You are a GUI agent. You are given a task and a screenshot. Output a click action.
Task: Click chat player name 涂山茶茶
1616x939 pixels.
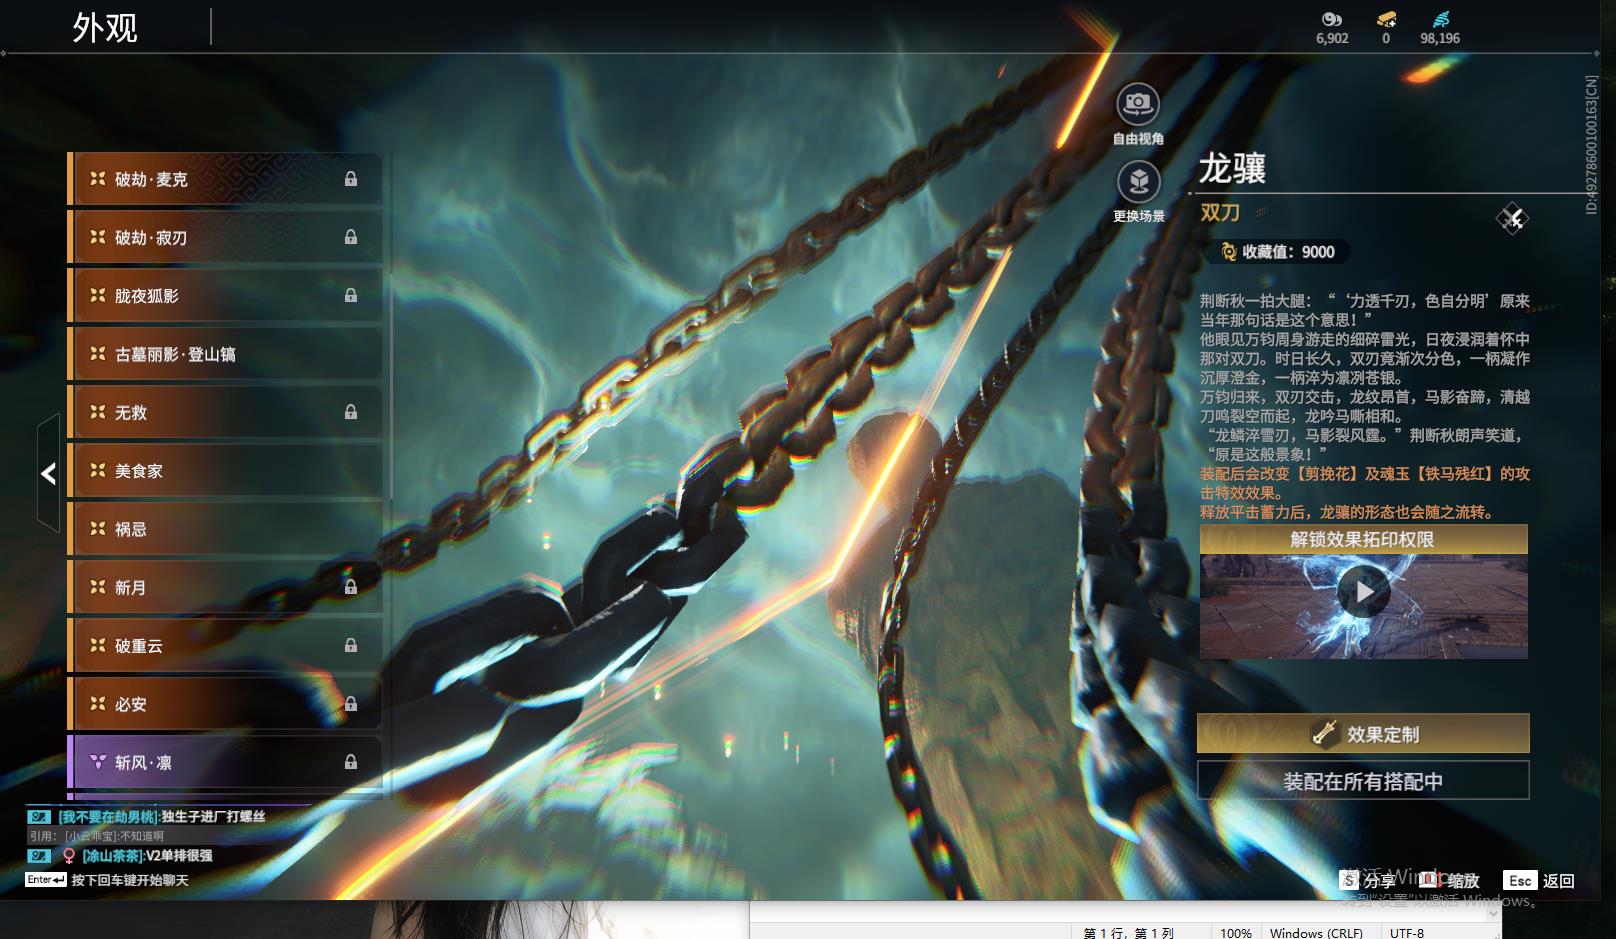tap(113, 856)
